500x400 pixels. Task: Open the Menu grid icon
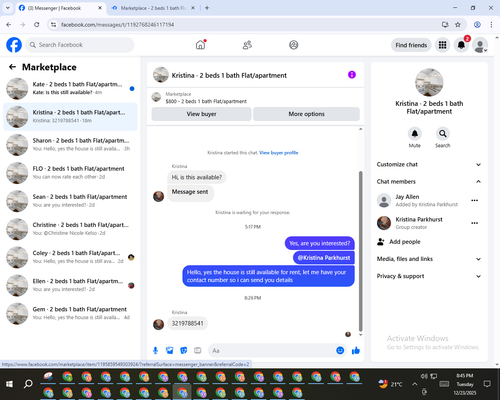pyautogui.click(x=442, y=45)
